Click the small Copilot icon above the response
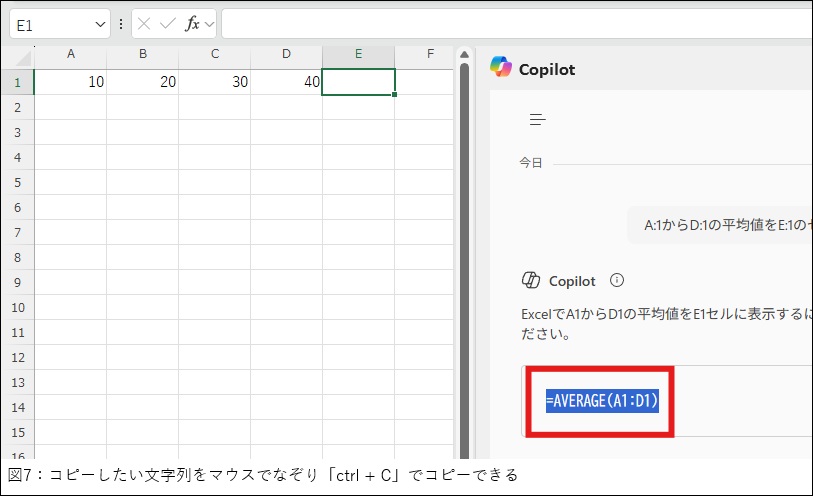This screenshot has width=813, height=497. pyautogui.click(x=531, y=281)
